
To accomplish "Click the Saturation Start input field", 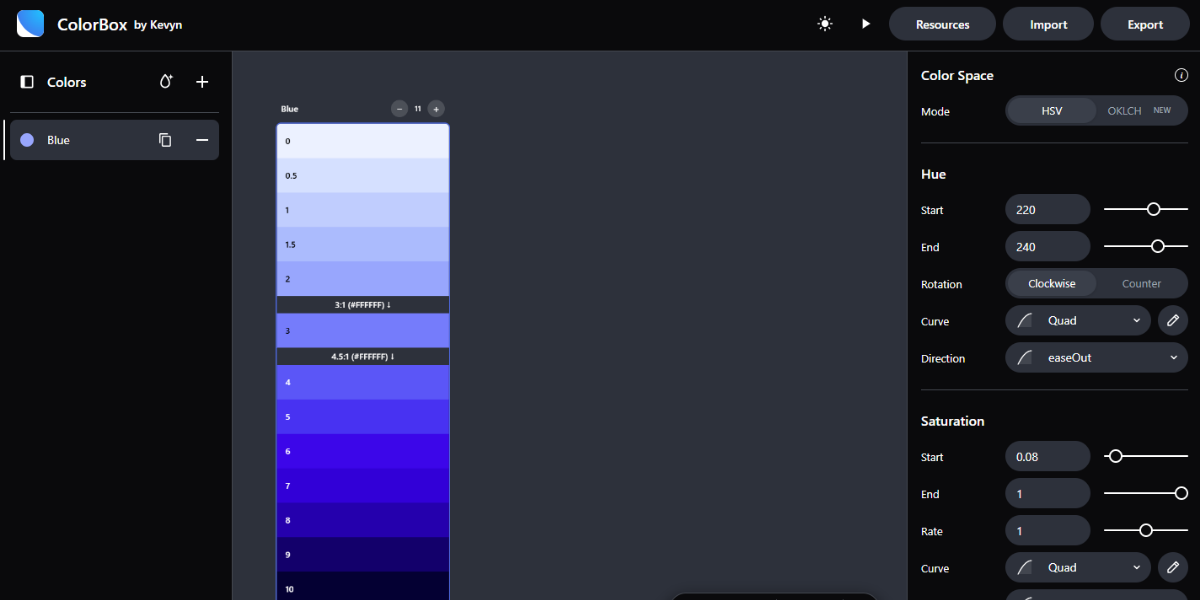I will point(1047,457).
